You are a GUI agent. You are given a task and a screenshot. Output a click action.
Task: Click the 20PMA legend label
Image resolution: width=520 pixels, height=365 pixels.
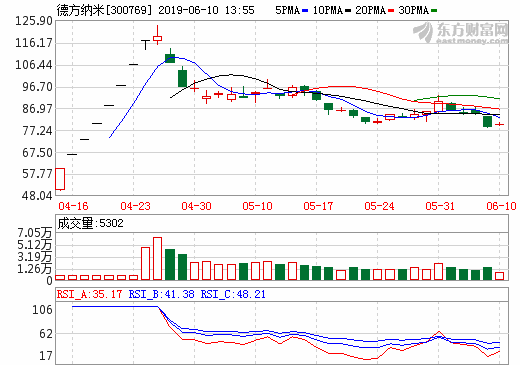click(370, 10)
